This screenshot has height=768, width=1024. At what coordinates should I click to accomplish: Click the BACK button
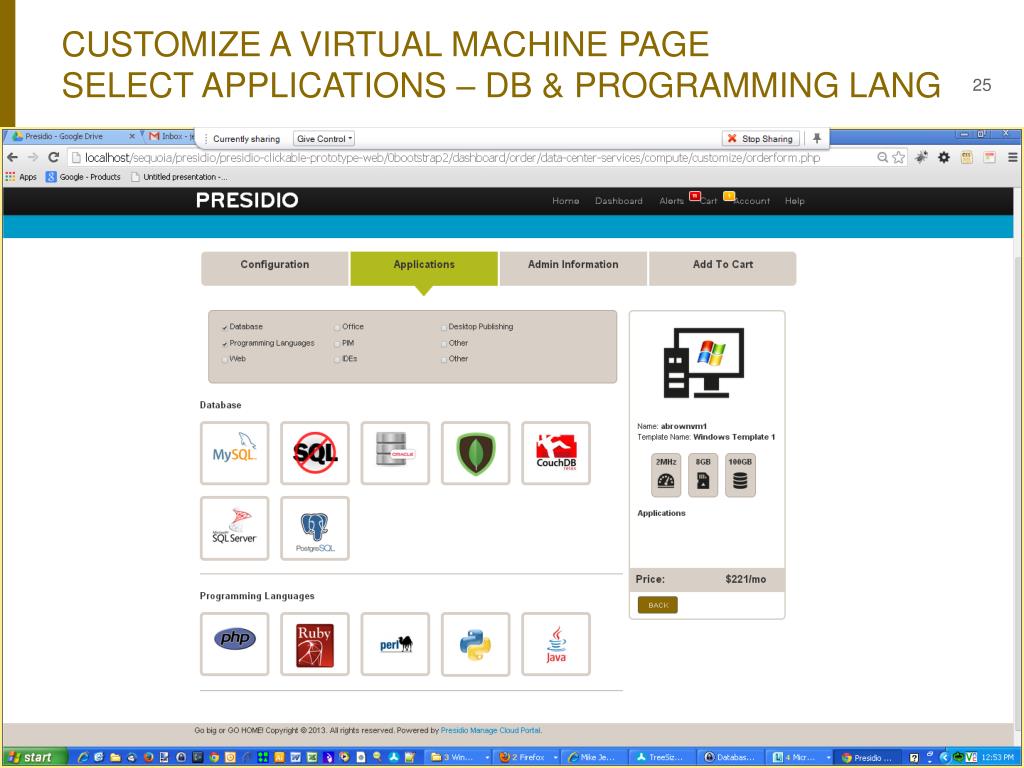pos(658,605)
